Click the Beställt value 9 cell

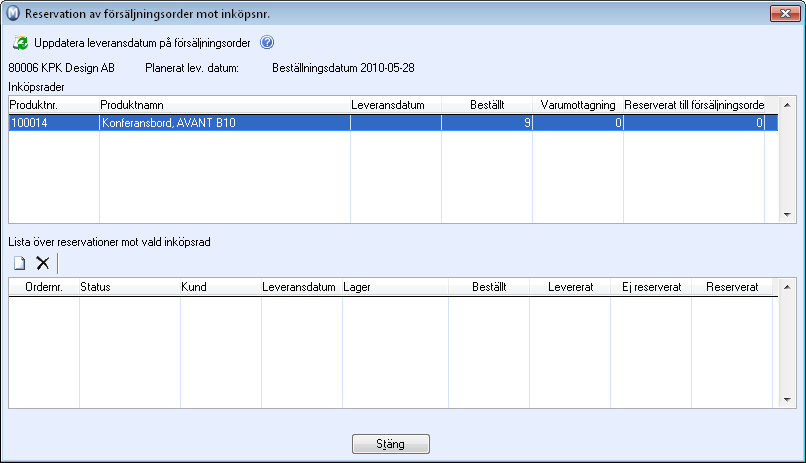[487, 123]
